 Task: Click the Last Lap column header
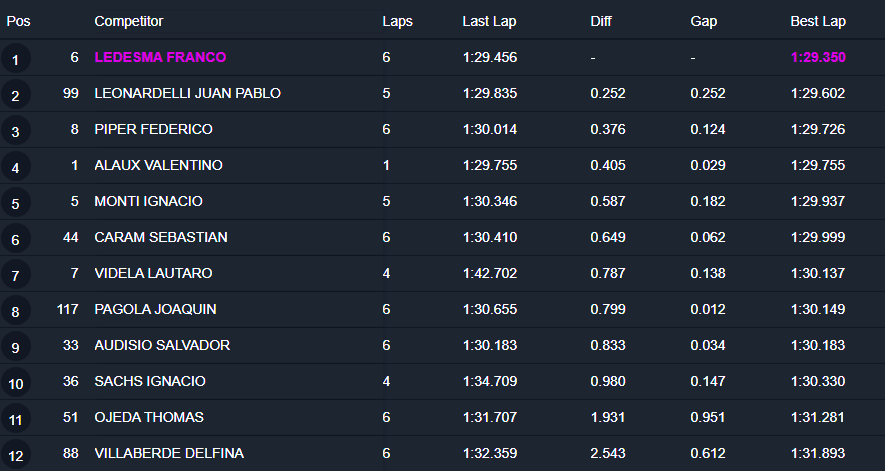[489, 21]
